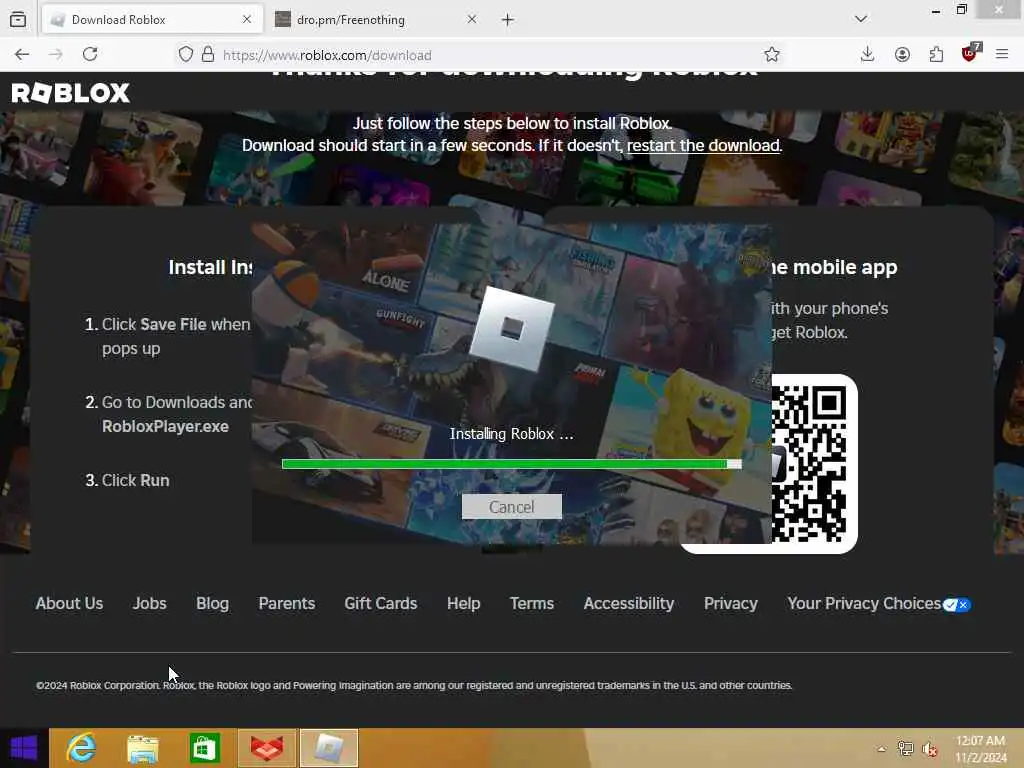Image resolution: width=1024 pixels, height=768 pixels.
Task: Open the Terms footer link
Action: 532,603
